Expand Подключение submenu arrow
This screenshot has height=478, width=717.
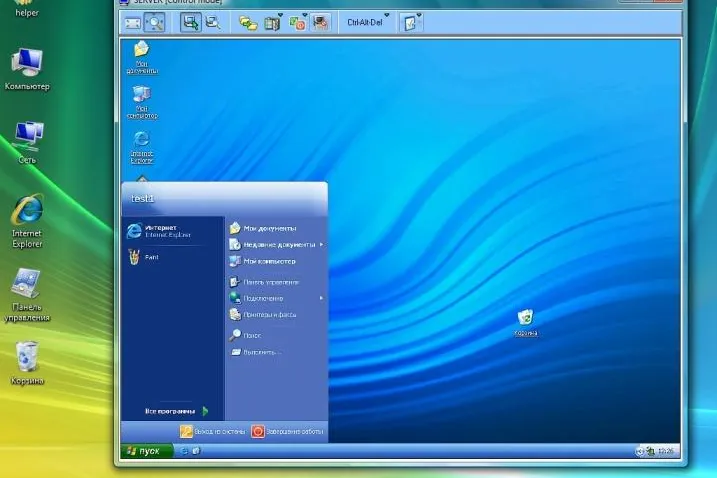click(x=321, y=298)
